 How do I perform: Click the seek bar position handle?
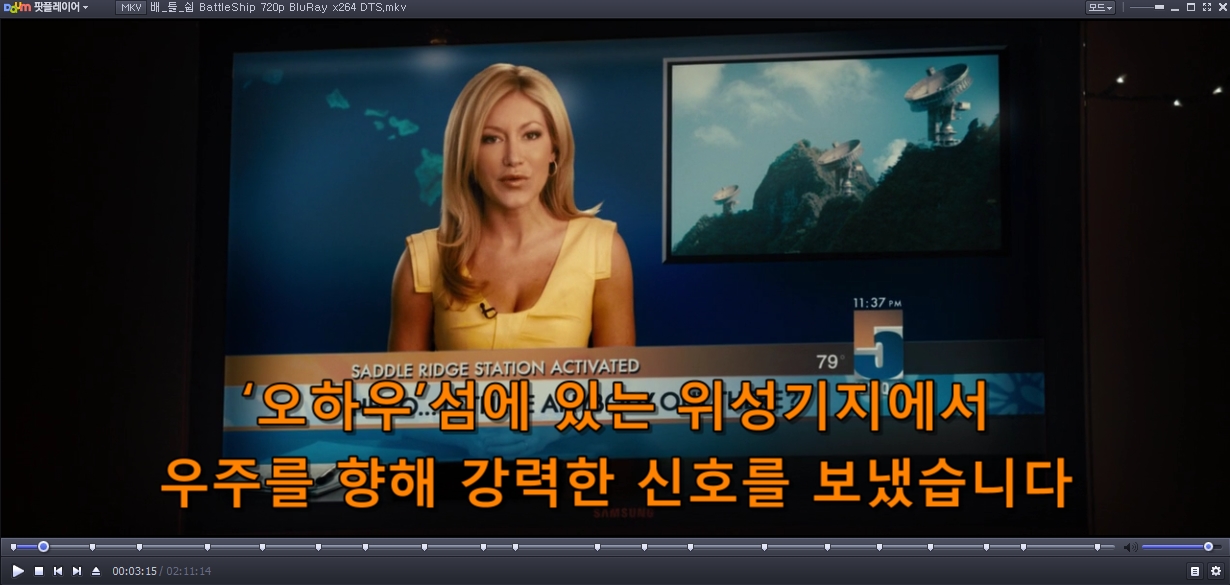[43, 547]
